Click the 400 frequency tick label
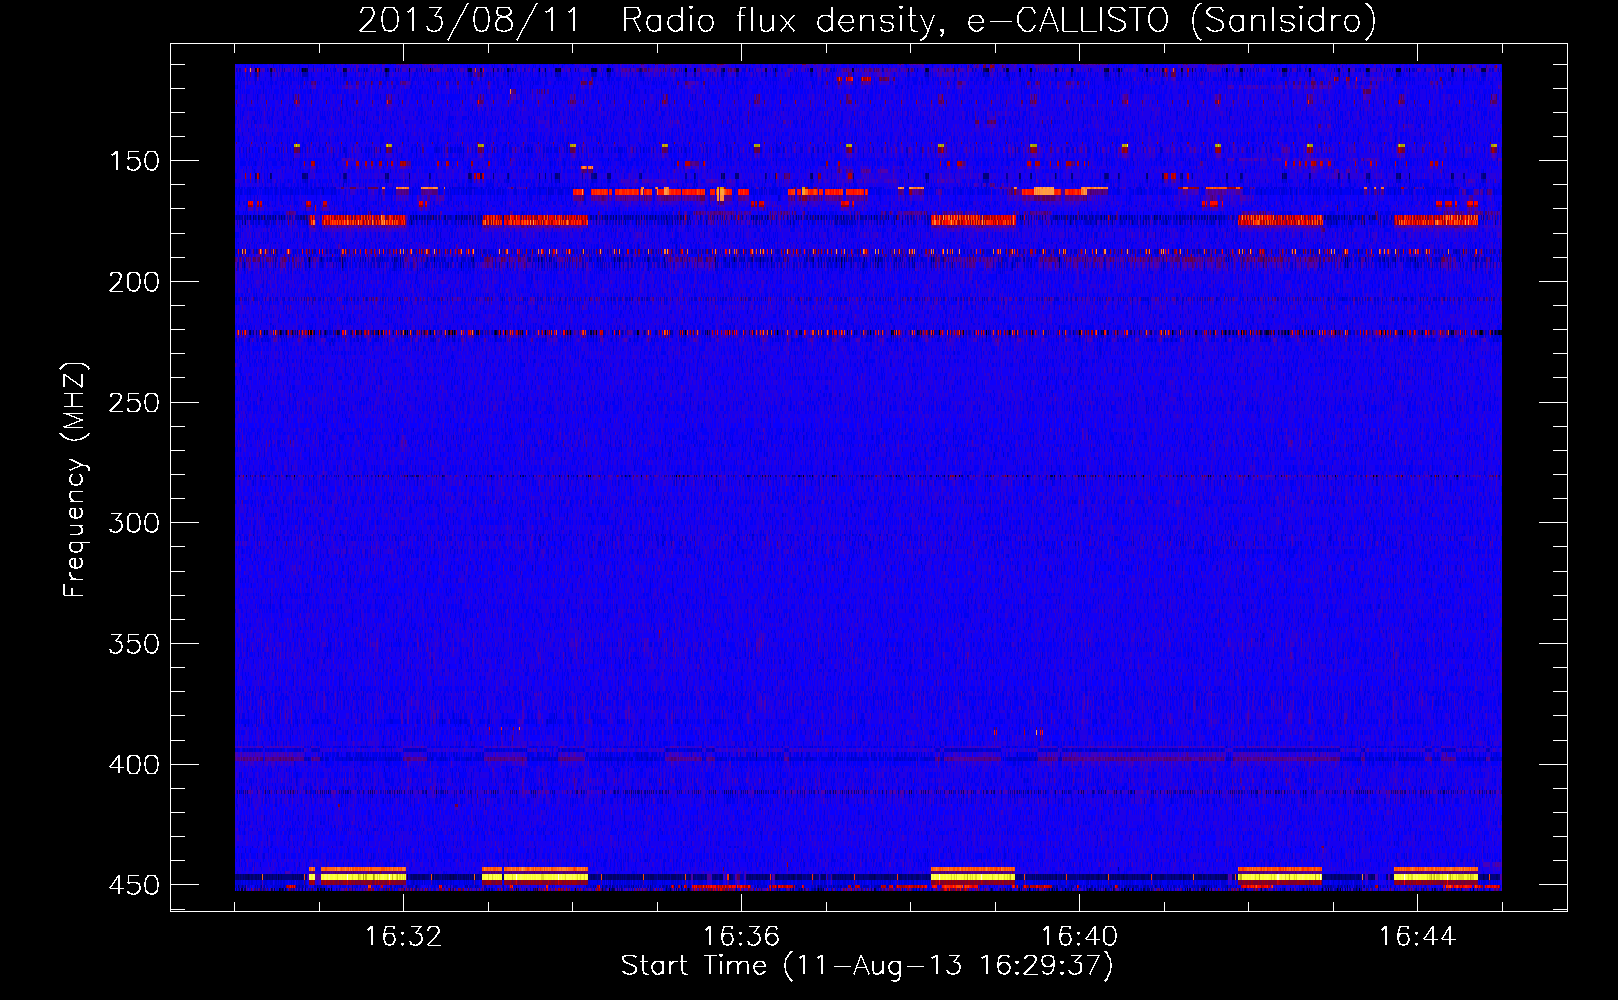1618x1000 pixels. pyautogui.click(x=133, y=765)
